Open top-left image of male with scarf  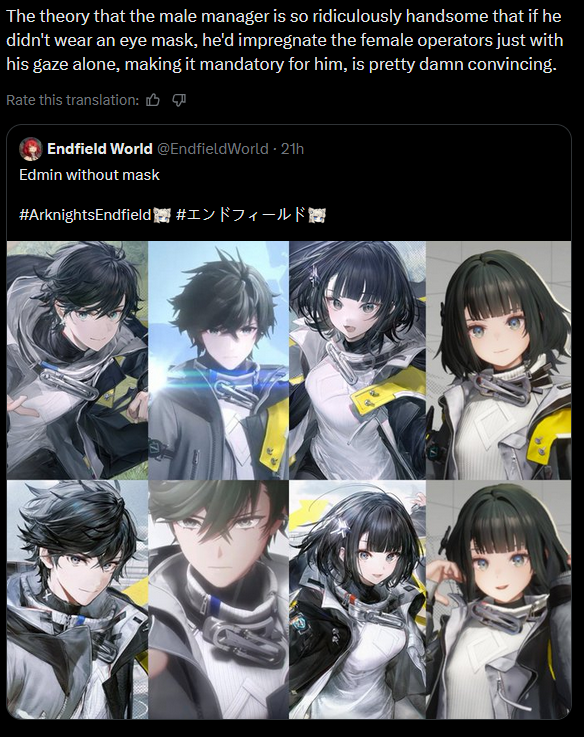point(77,360)
